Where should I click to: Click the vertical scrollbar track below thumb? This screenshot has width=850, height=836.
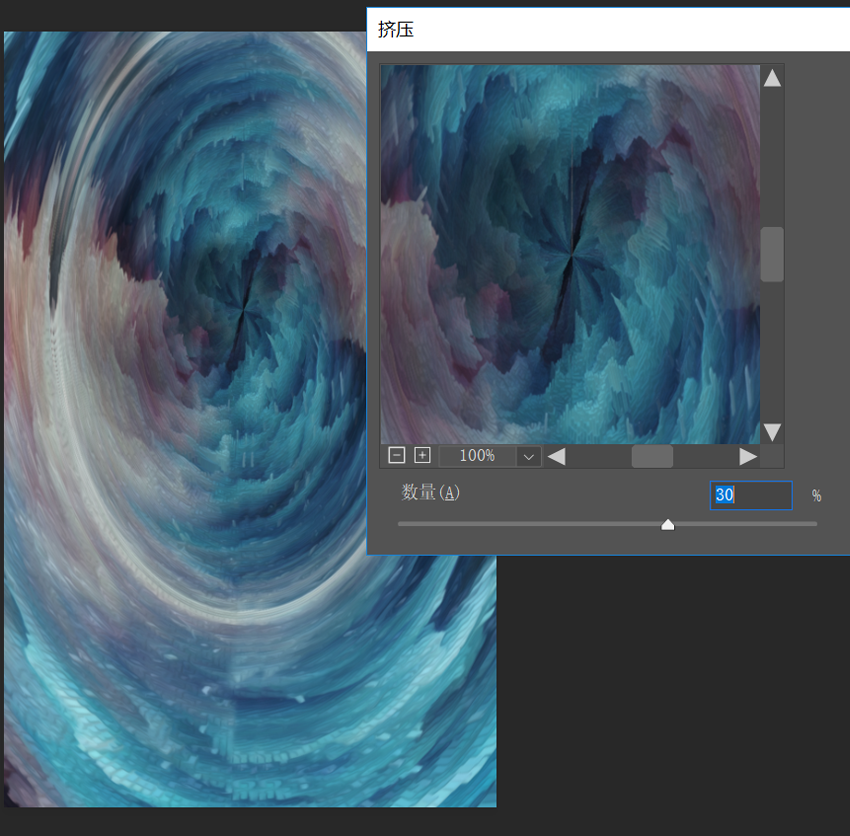772,351
